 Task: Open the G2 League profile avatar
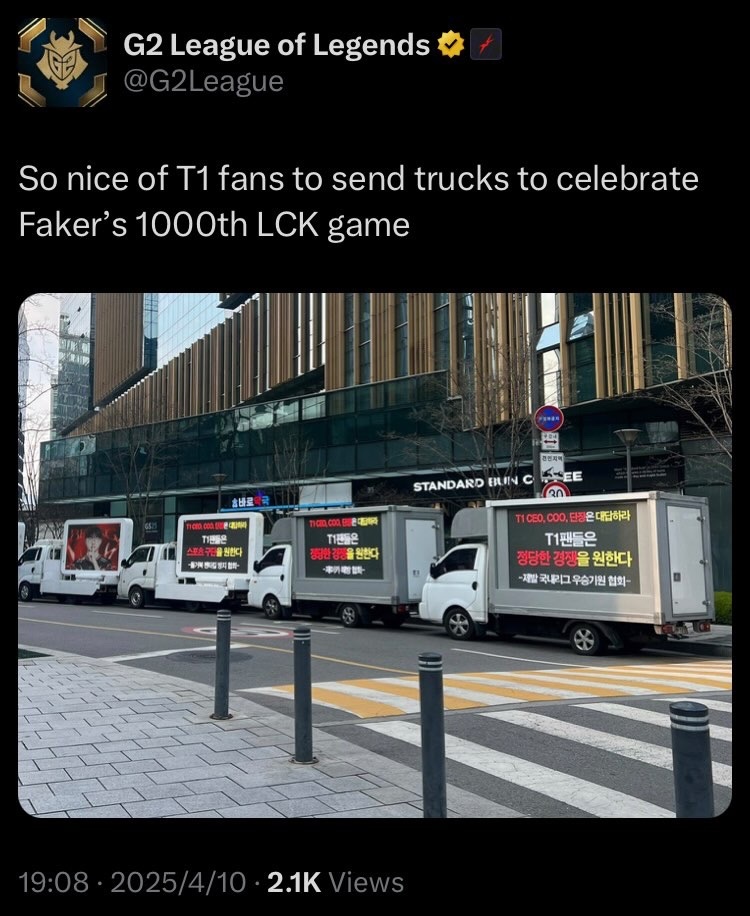(x=62, y=62)
